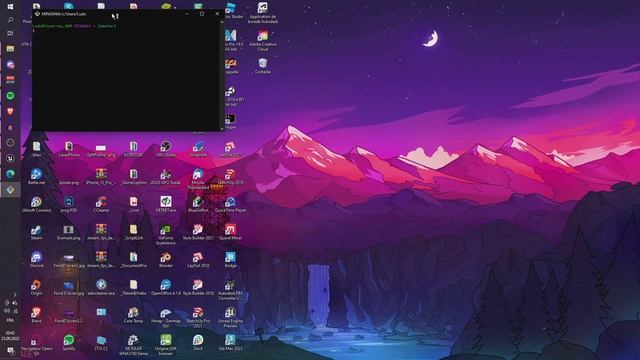Open the Navigateur Opera GX shortcut
This screenshot has width=640, height=360.
point(36,345)
